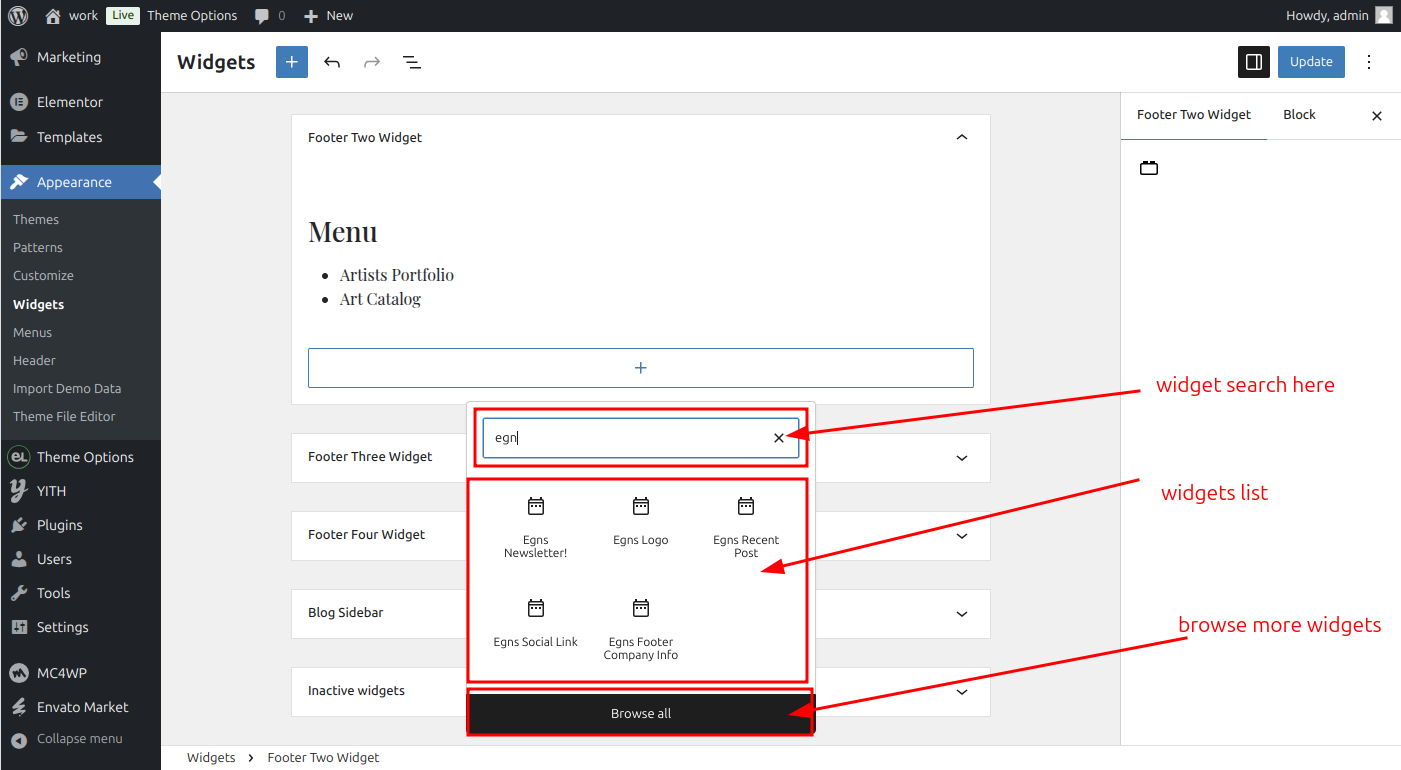Click the widget area icon in sidebar
1401x770 pixels.
click(1149, 168)
